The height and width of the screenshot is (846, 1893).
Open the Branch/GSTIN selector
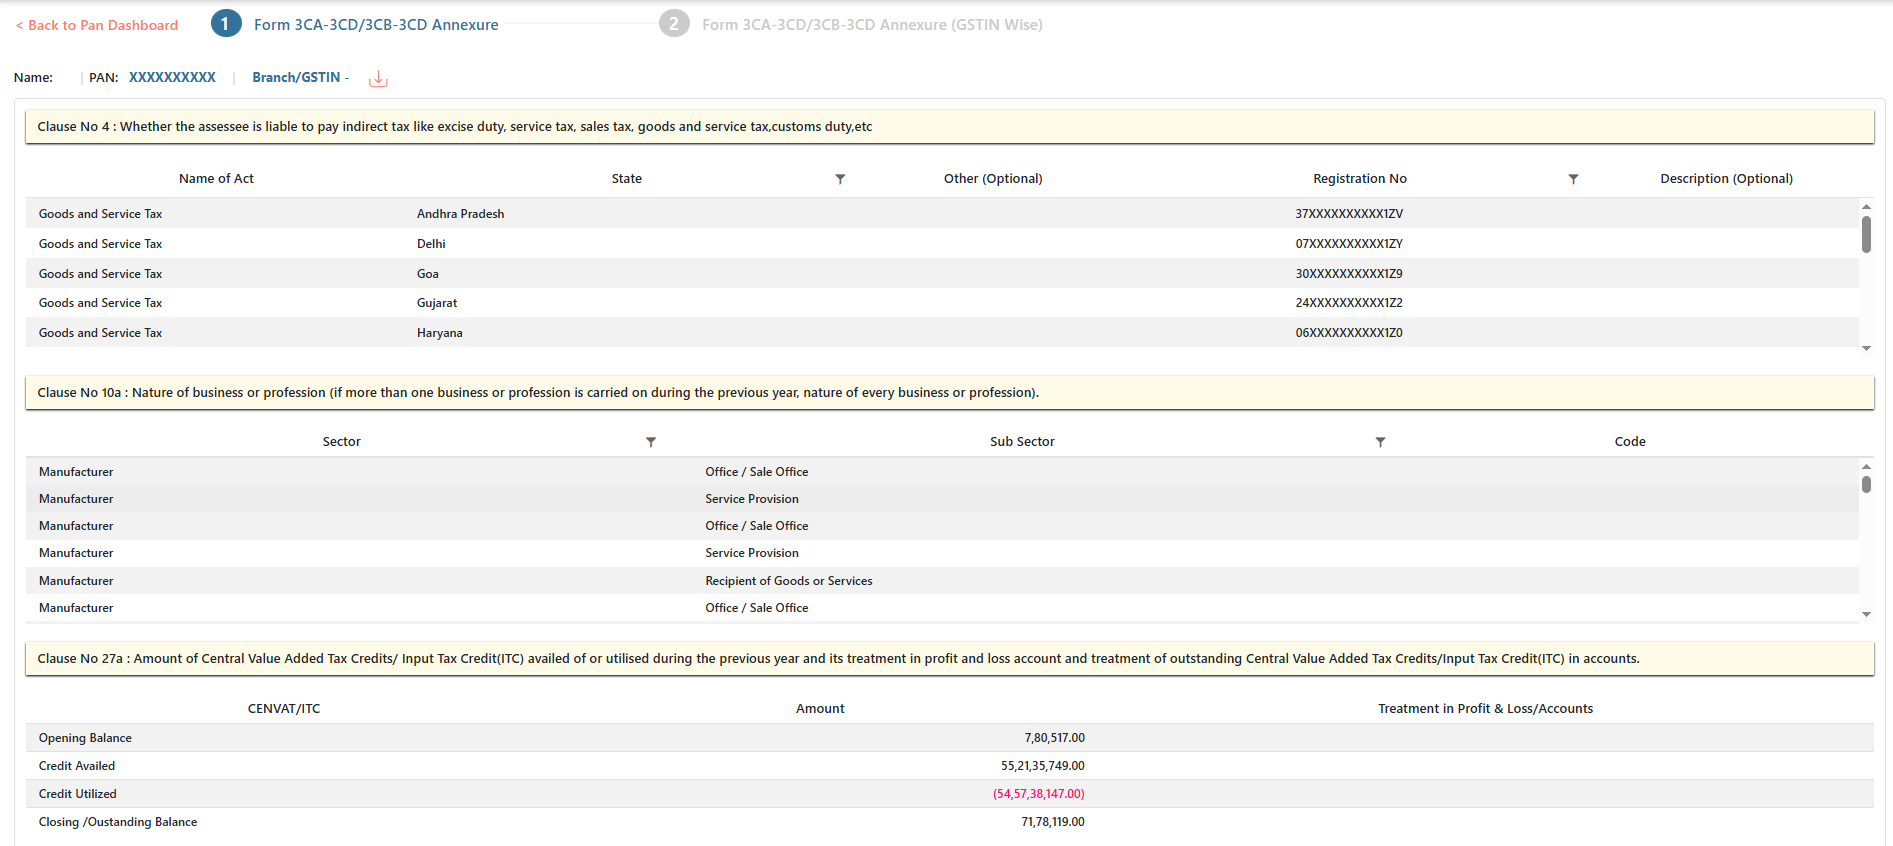coord(300,77)
